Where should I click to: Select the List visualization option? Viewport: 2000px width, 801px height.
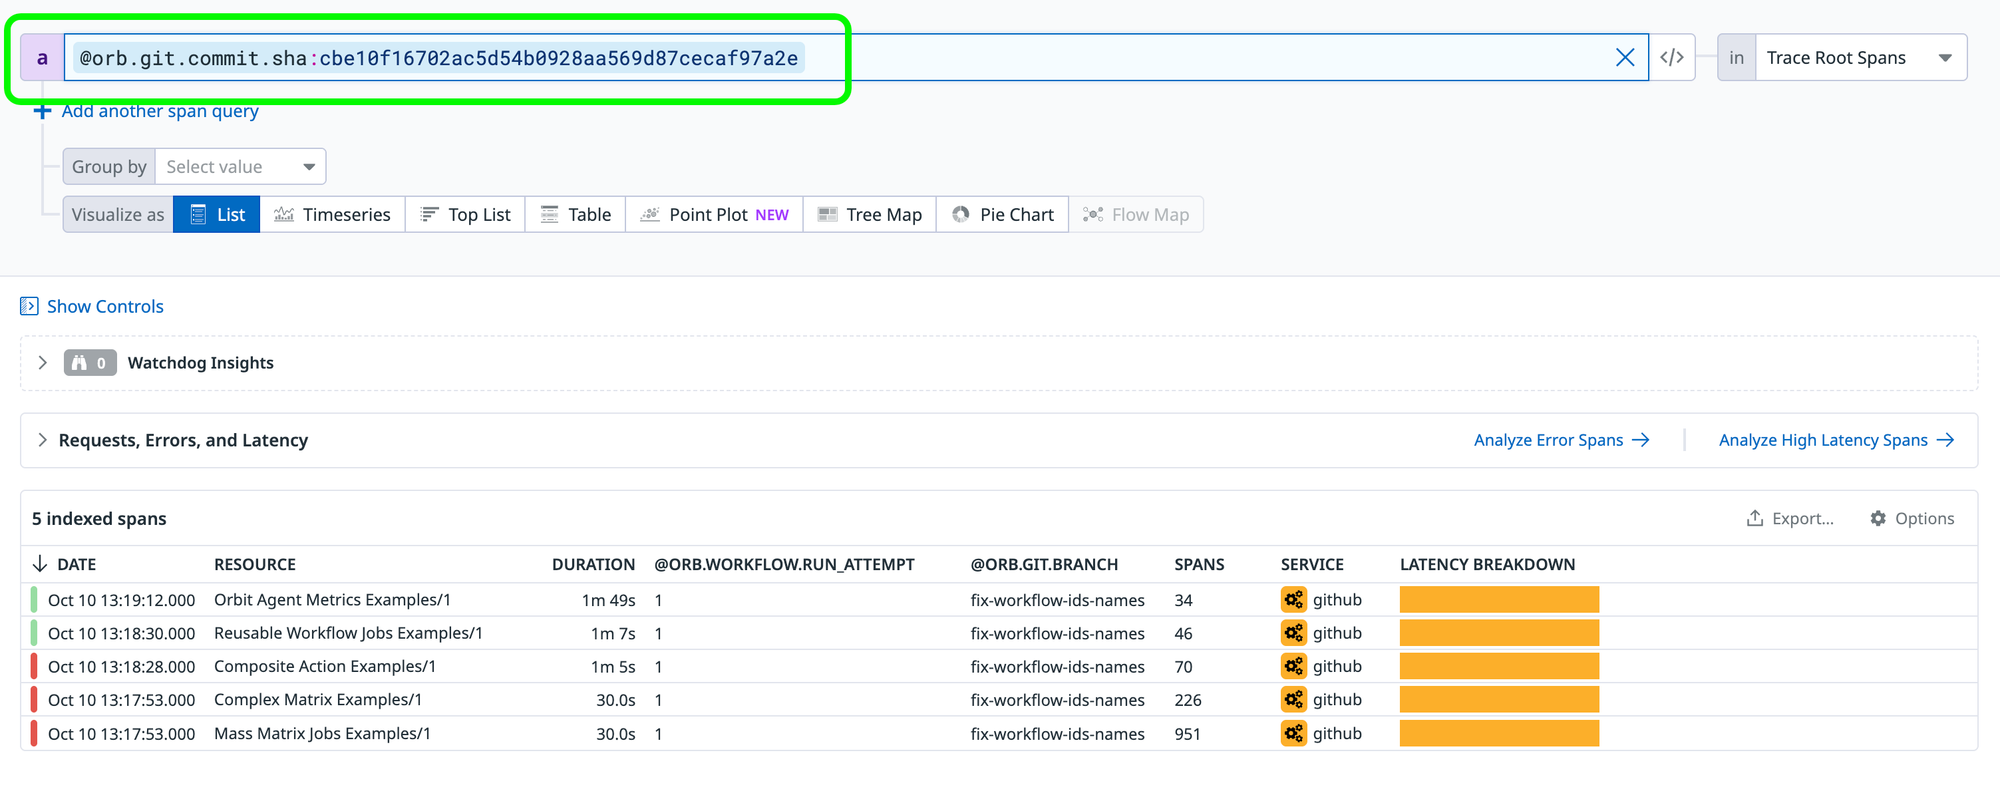(x=217, y=215)
